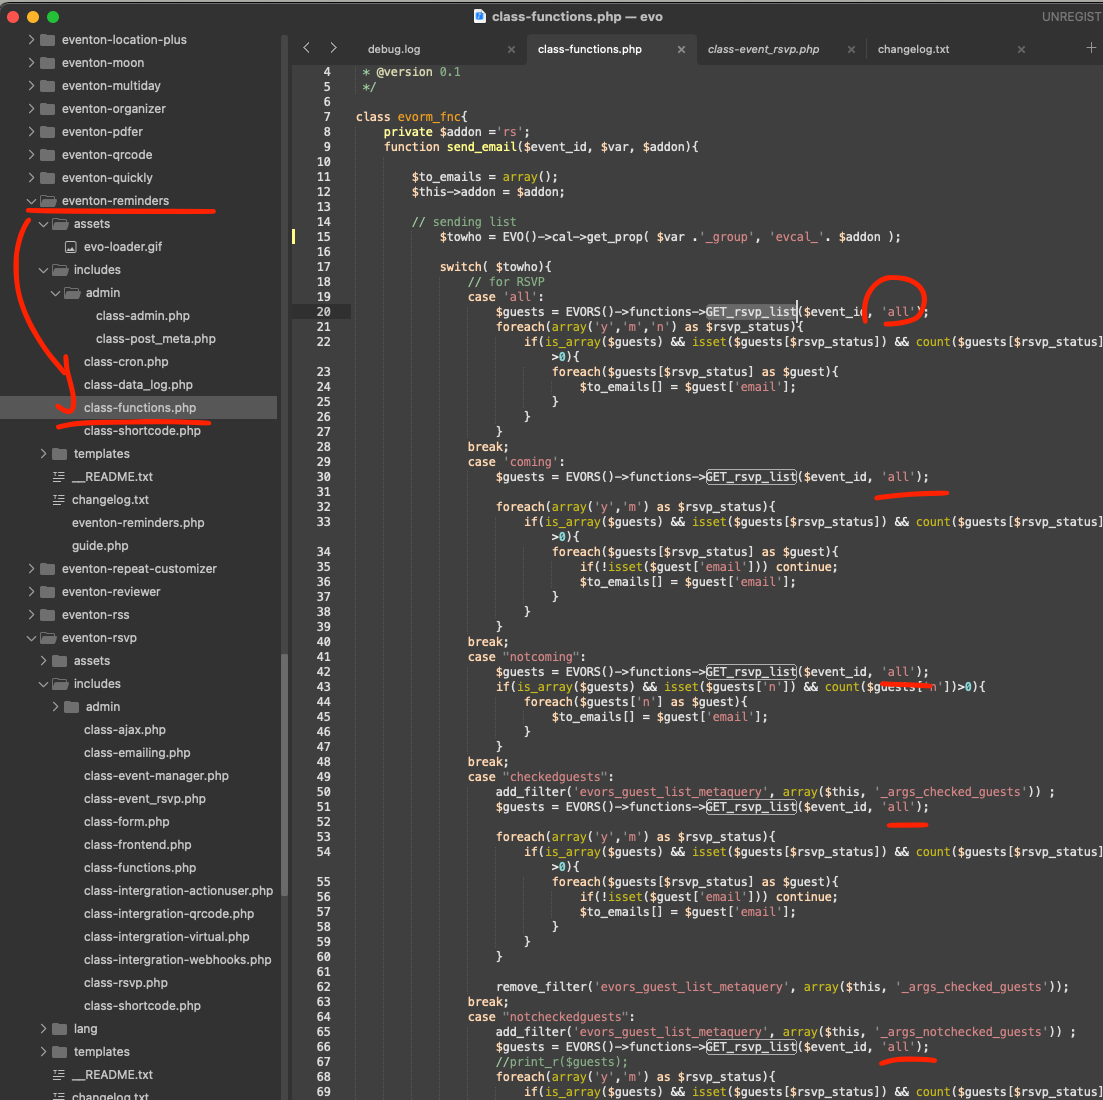Switch to the class-event_rsvp.php tab

(763, 49)
